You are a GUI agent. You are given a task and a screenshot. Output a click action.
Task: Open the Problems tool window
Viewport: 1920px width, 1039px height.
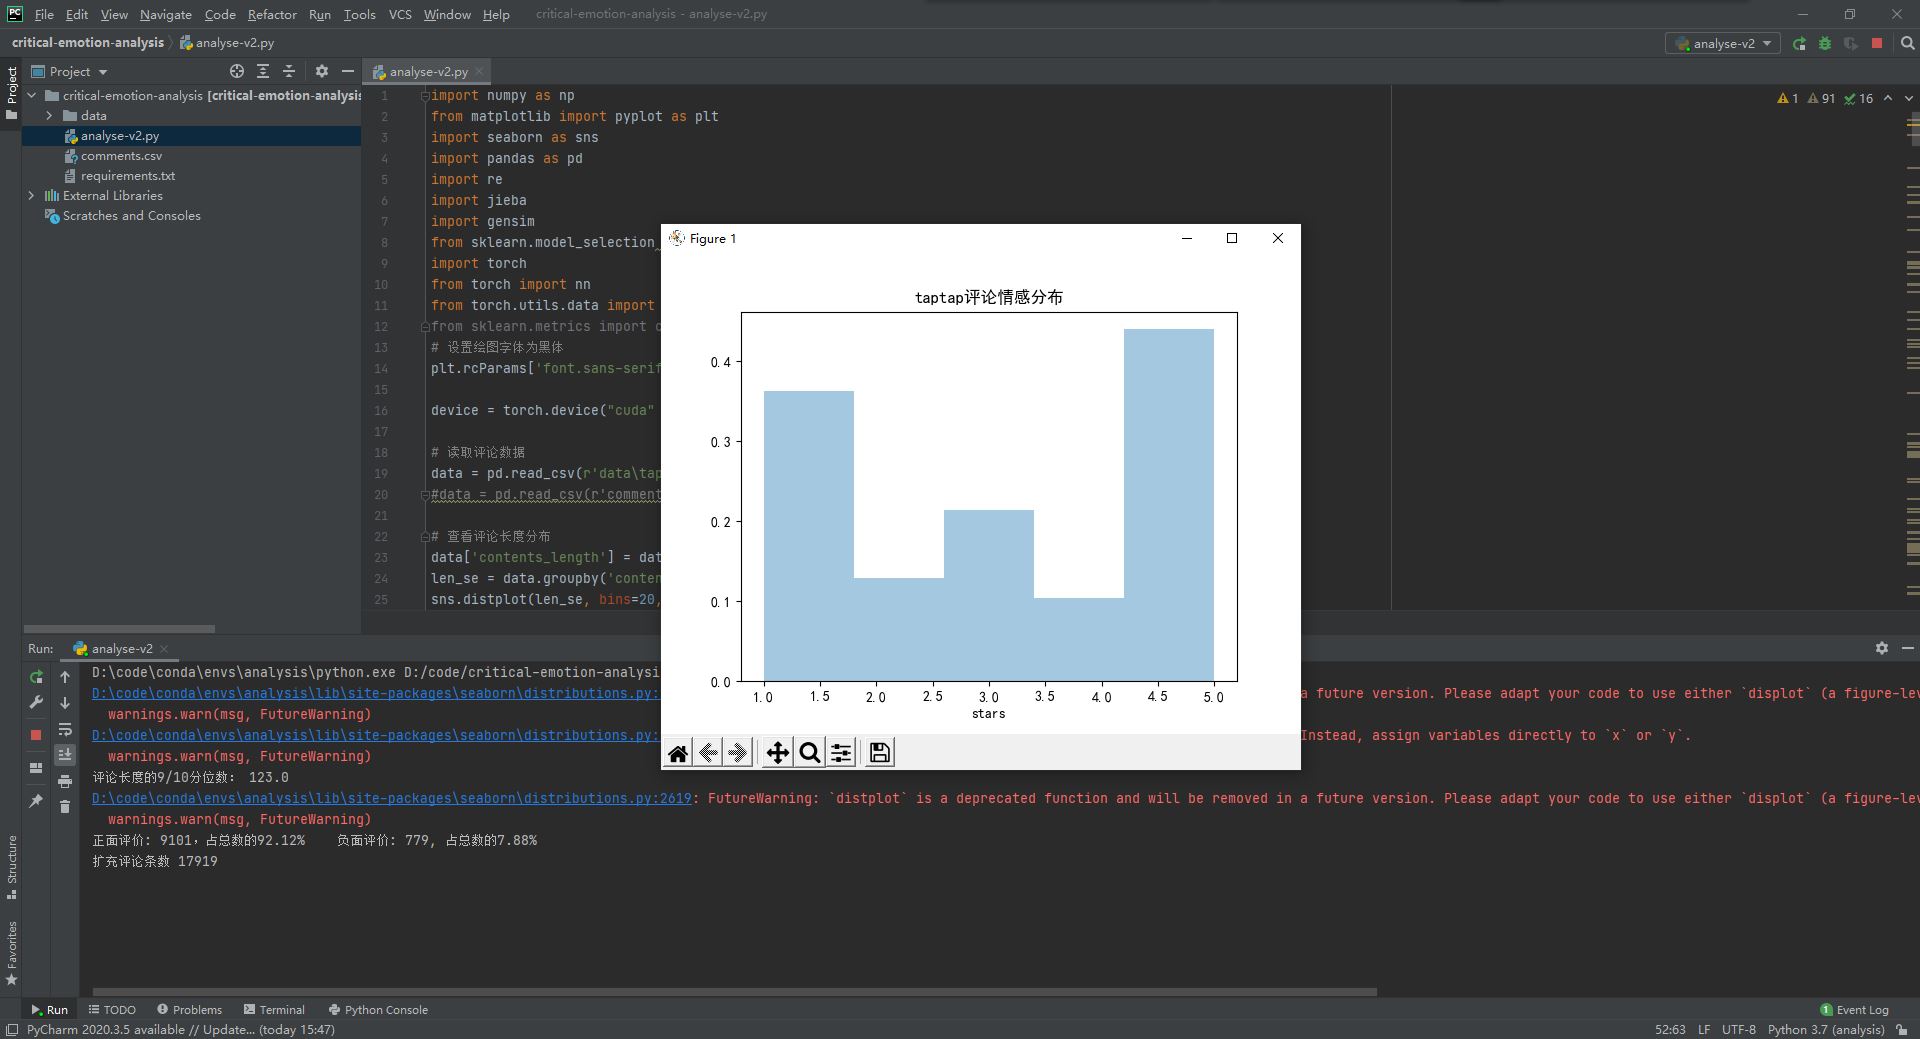[x=189, y=1010]
